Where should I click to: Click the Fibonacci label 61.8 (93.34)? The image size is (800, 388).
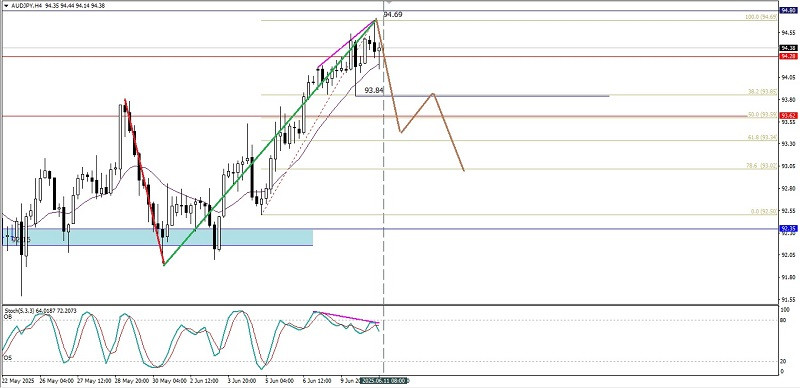click(x=762, y=137)
